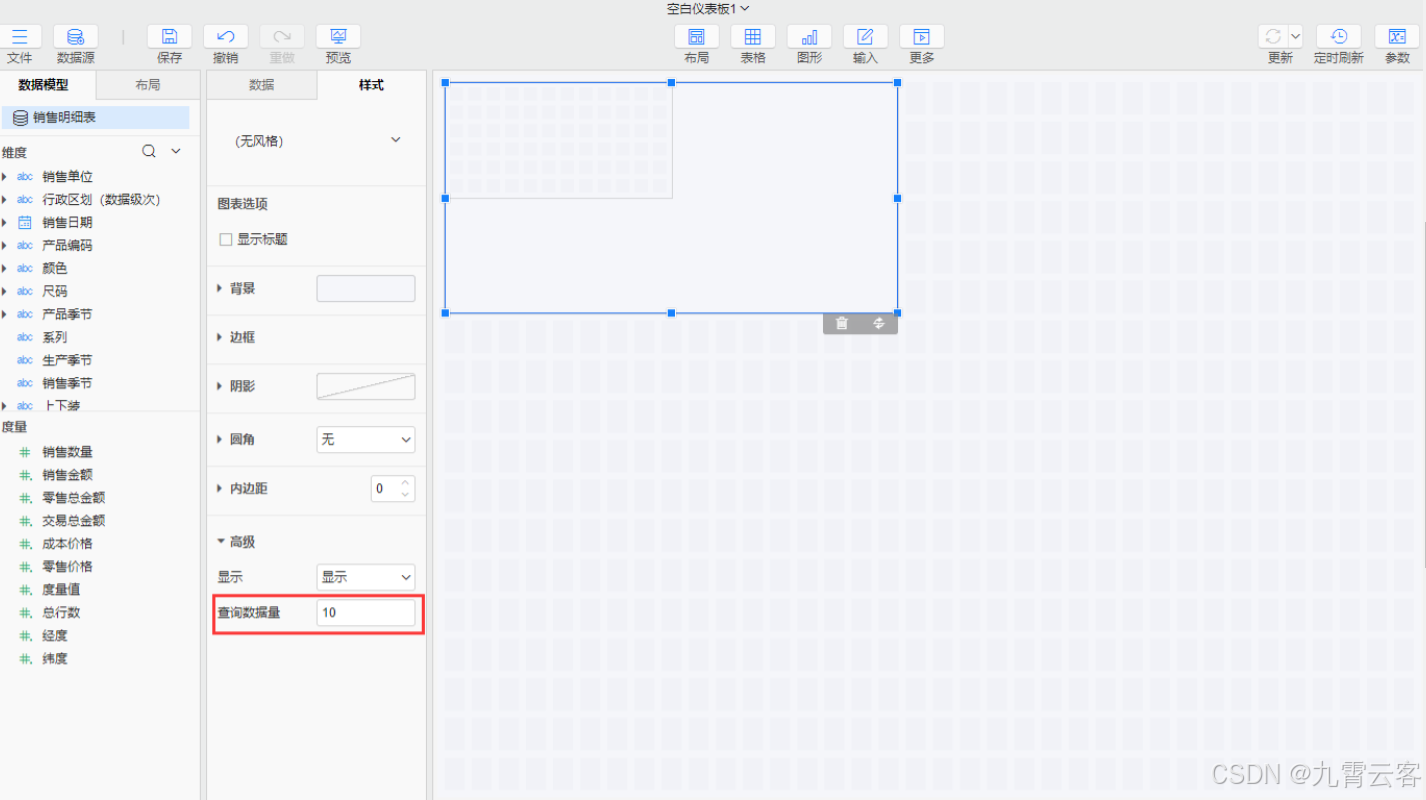Screen dimensions: 1426x800
Task: Switch to the 数据 tab
Action: [262, 85]
